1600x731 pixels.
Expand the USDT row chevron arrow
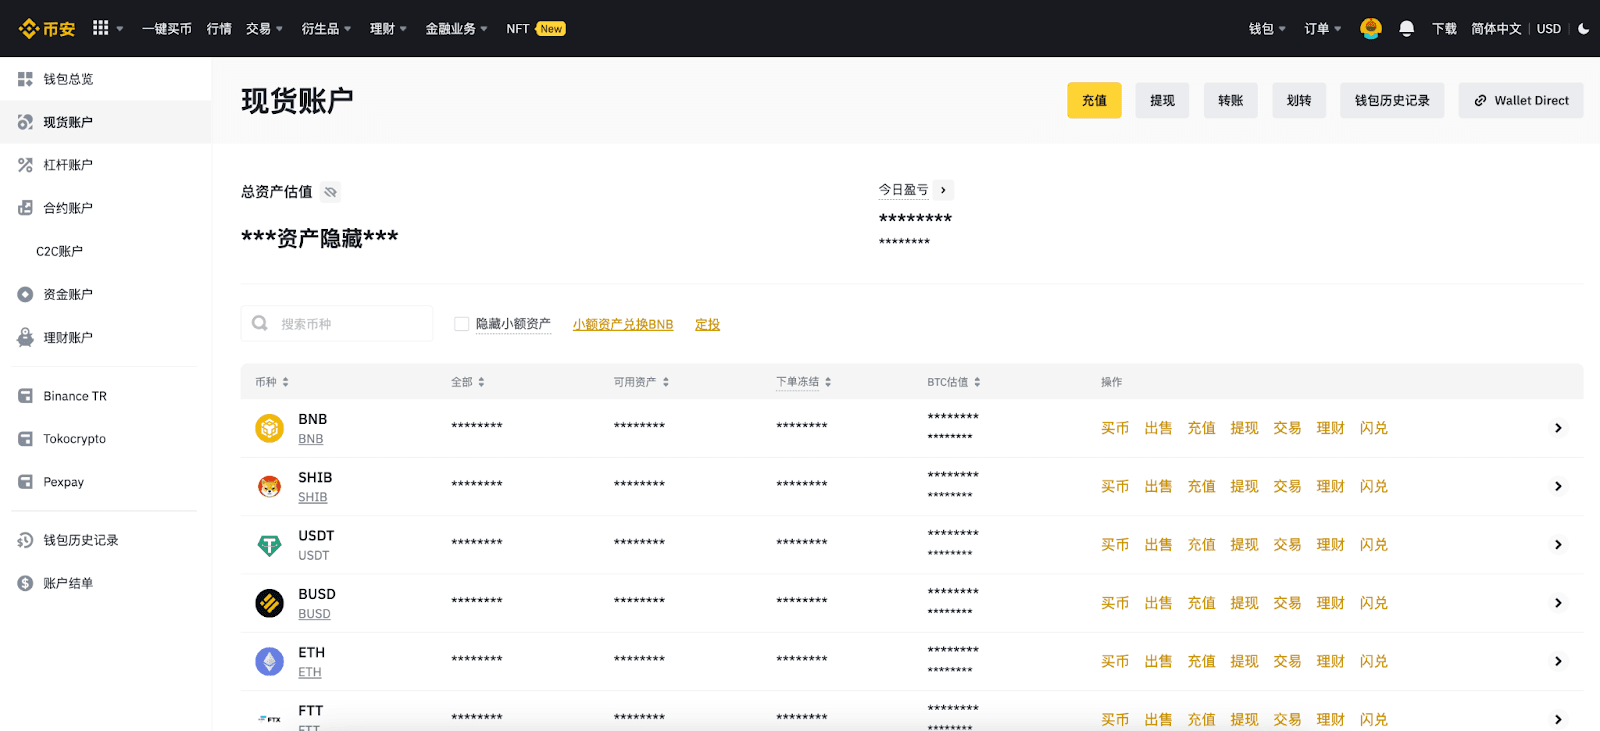tap(1558, 545)
